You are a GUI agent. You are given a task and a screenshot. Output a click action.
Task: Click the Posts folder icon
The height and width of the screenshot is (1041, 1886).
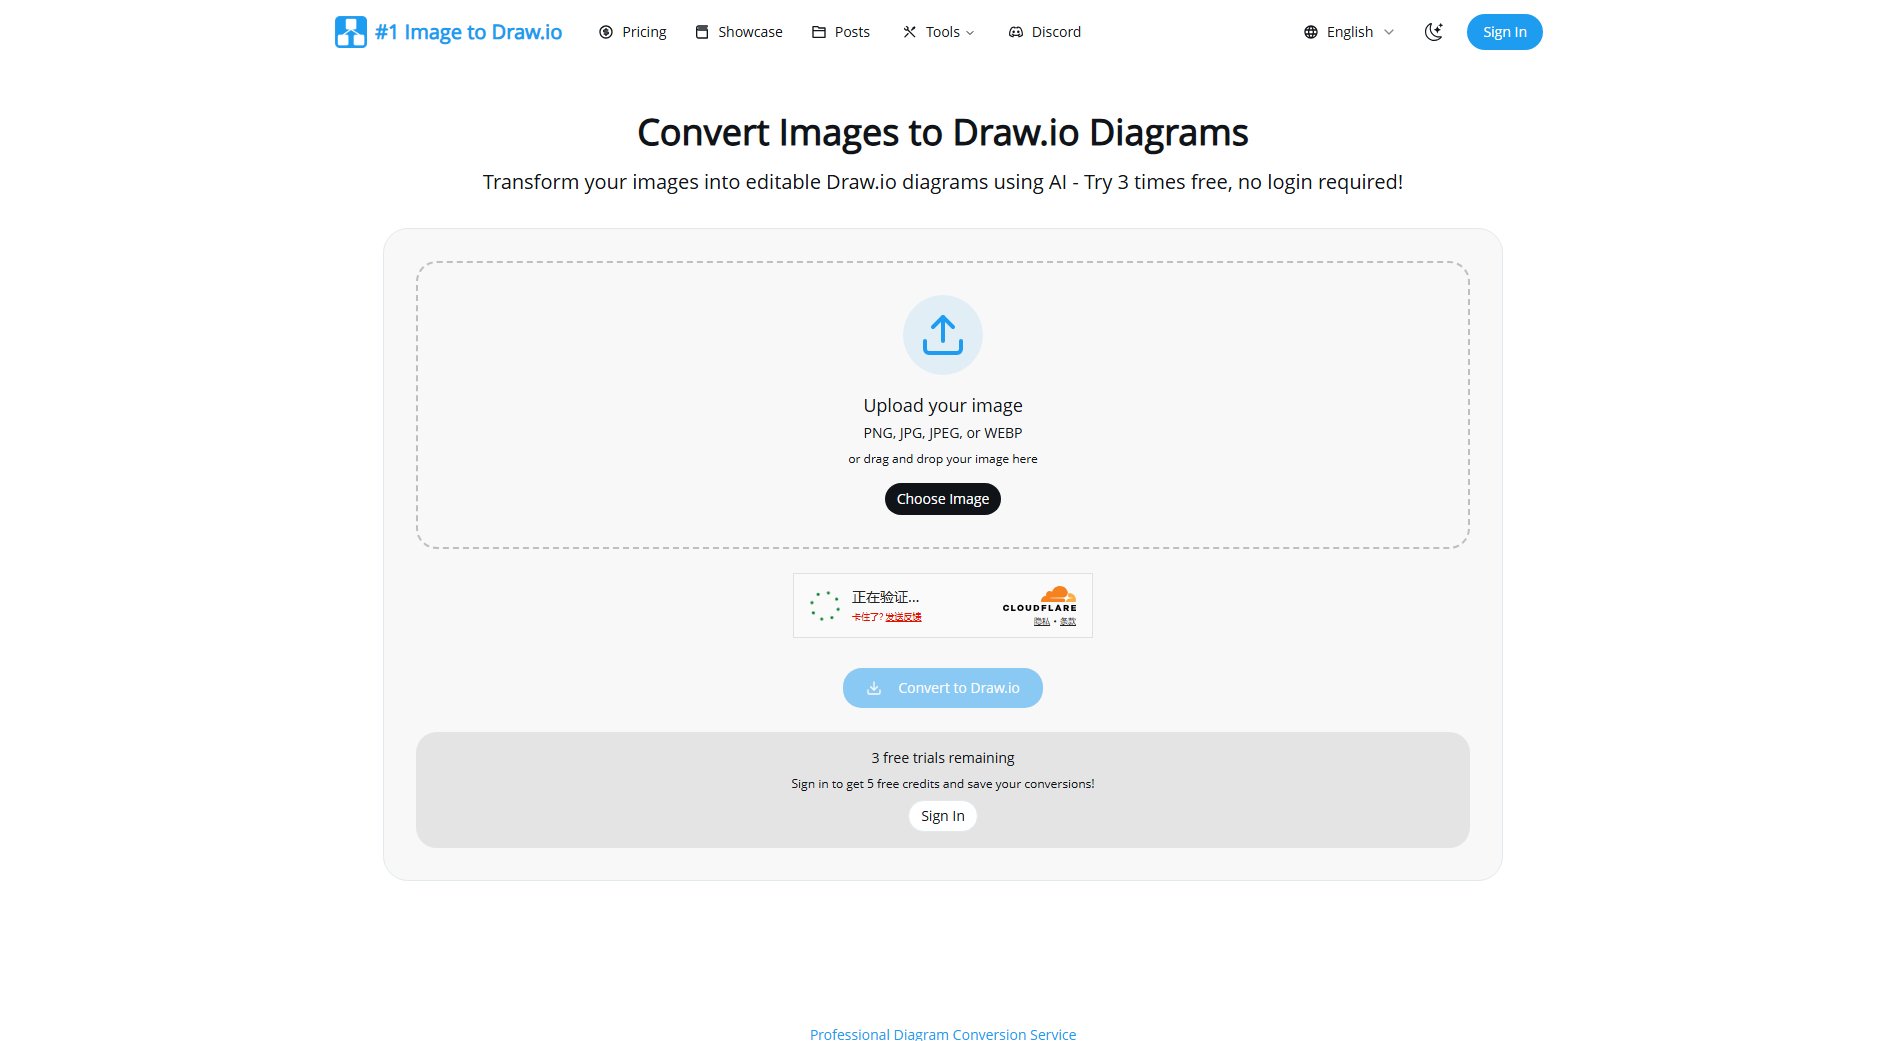(819, 32)
